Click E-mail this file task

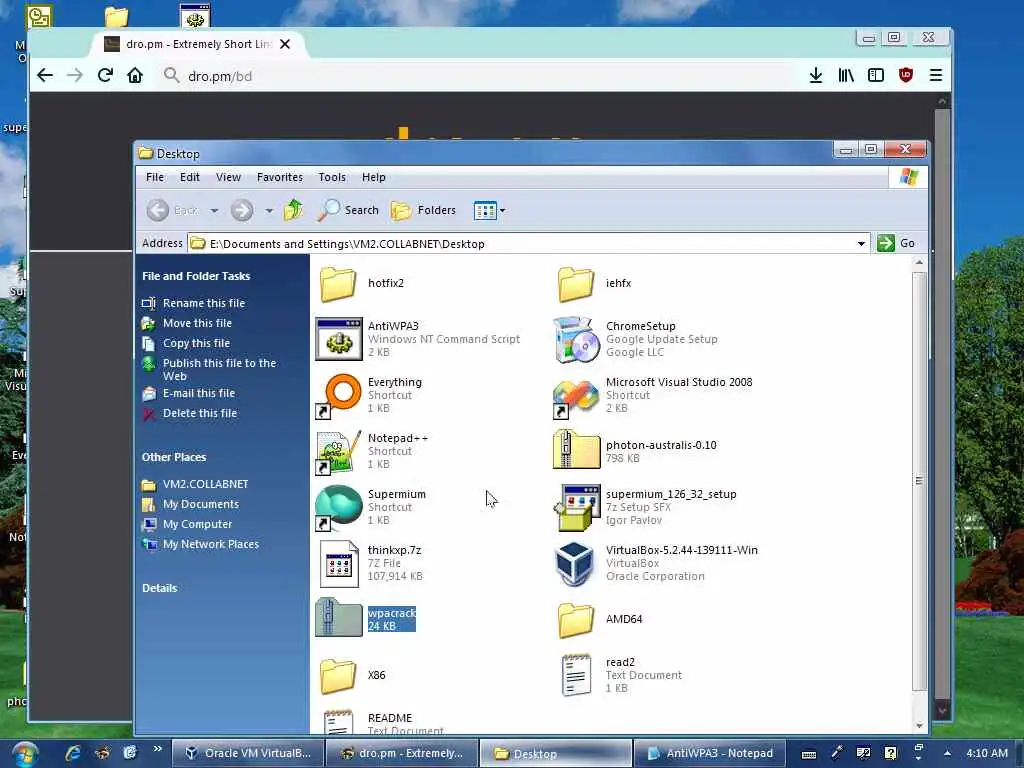(199, 393)
